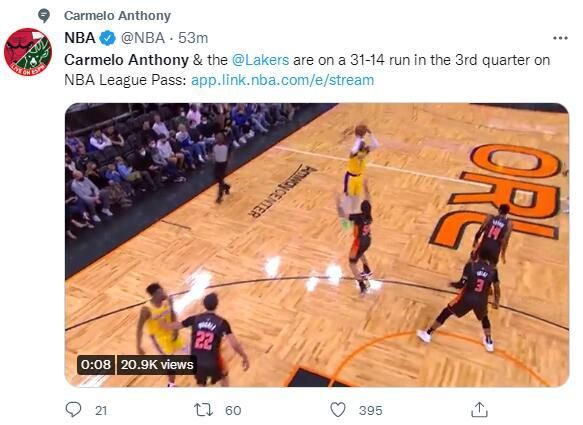Image resolution: width=583 pixels, height=425 pixels.
Task: Click the retweet arrows icon
Action: (203, 410)
